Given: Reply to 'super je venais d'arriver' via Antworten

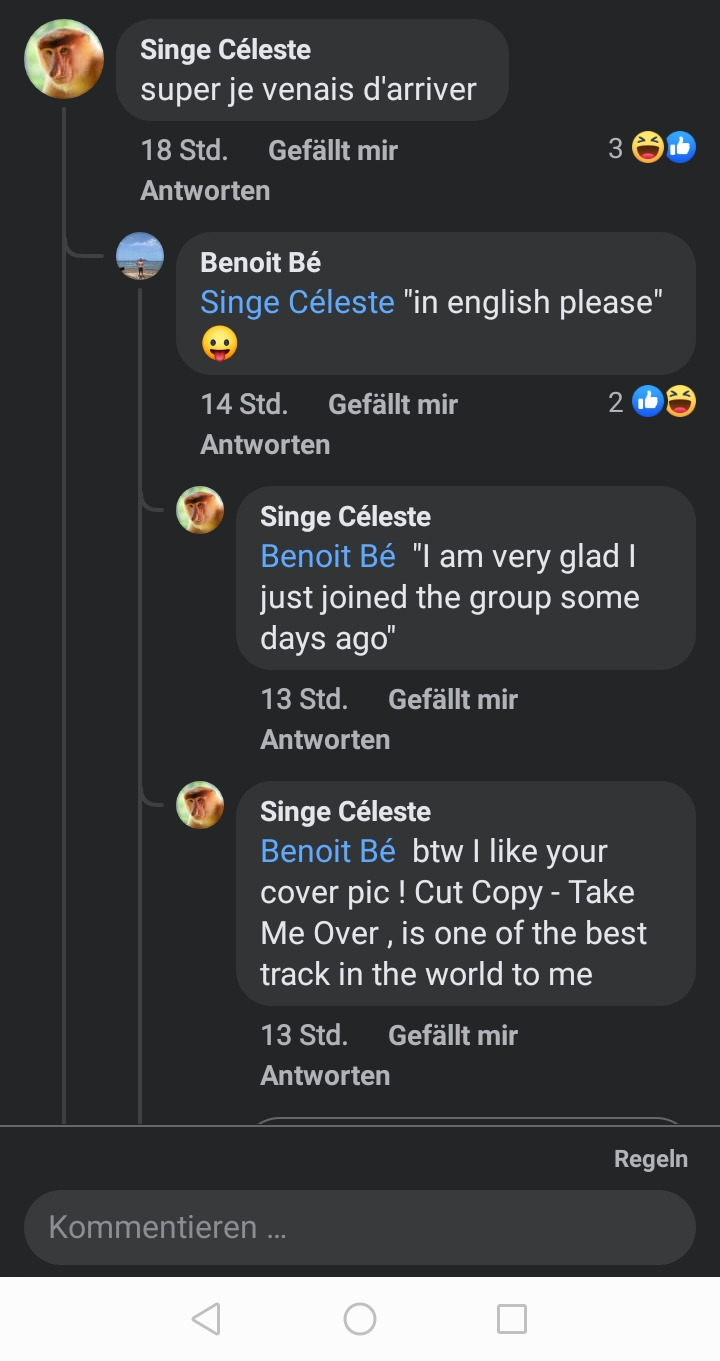Looking at the screenshot, I should [x=205, y=191].
